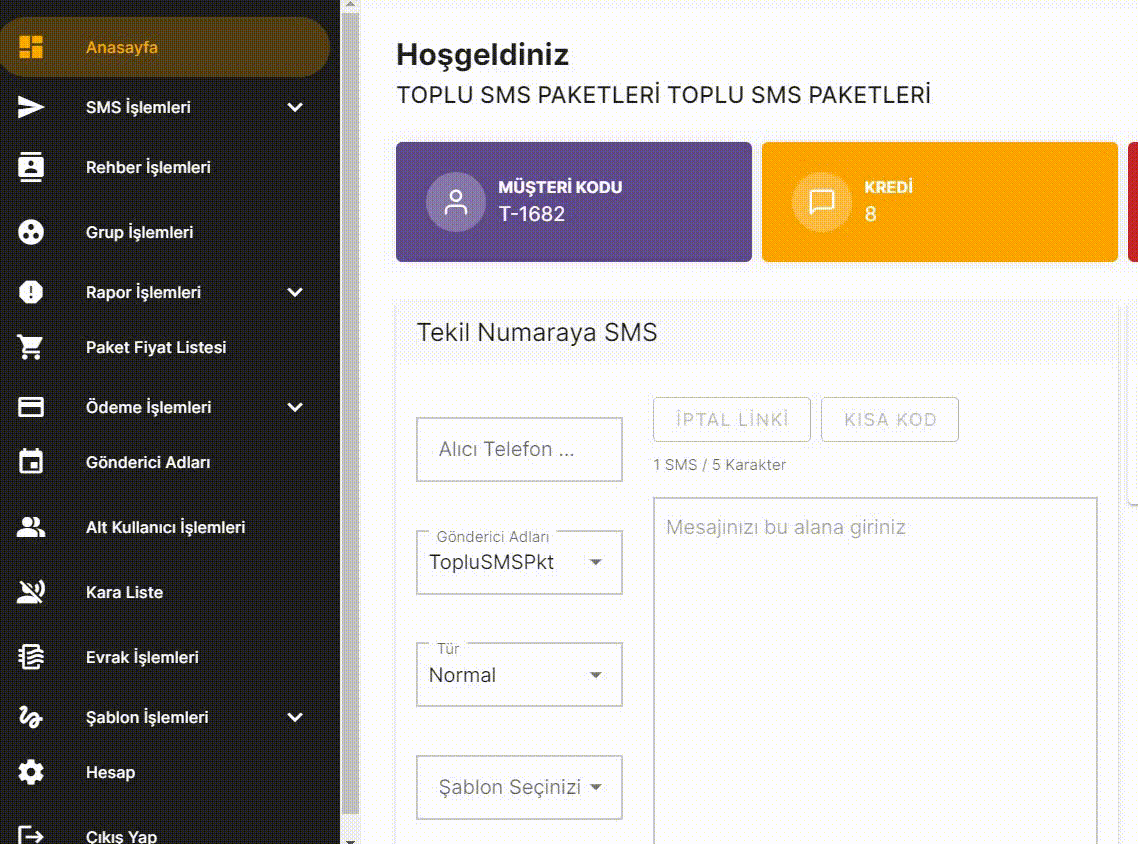
Task: Open the Rehber İşlemleri menu item
Action: pyautogui.click(x=165, y=168)
